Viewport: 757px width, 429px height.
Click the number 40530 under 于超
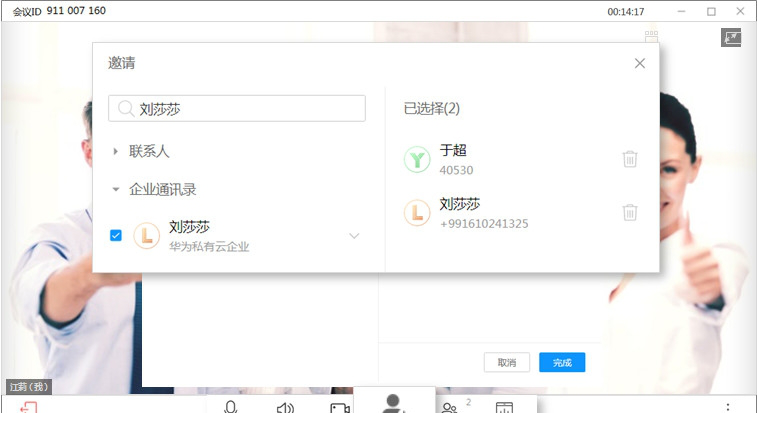coord(456,170)
